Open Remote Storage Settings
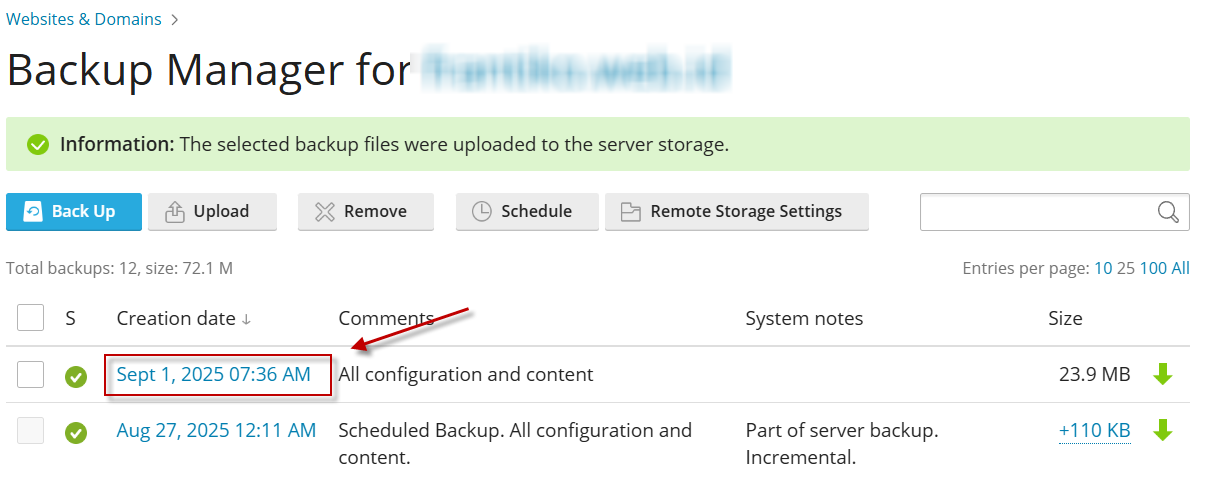The width and height of the screenshot is (1207, 478). pos(736,211)
